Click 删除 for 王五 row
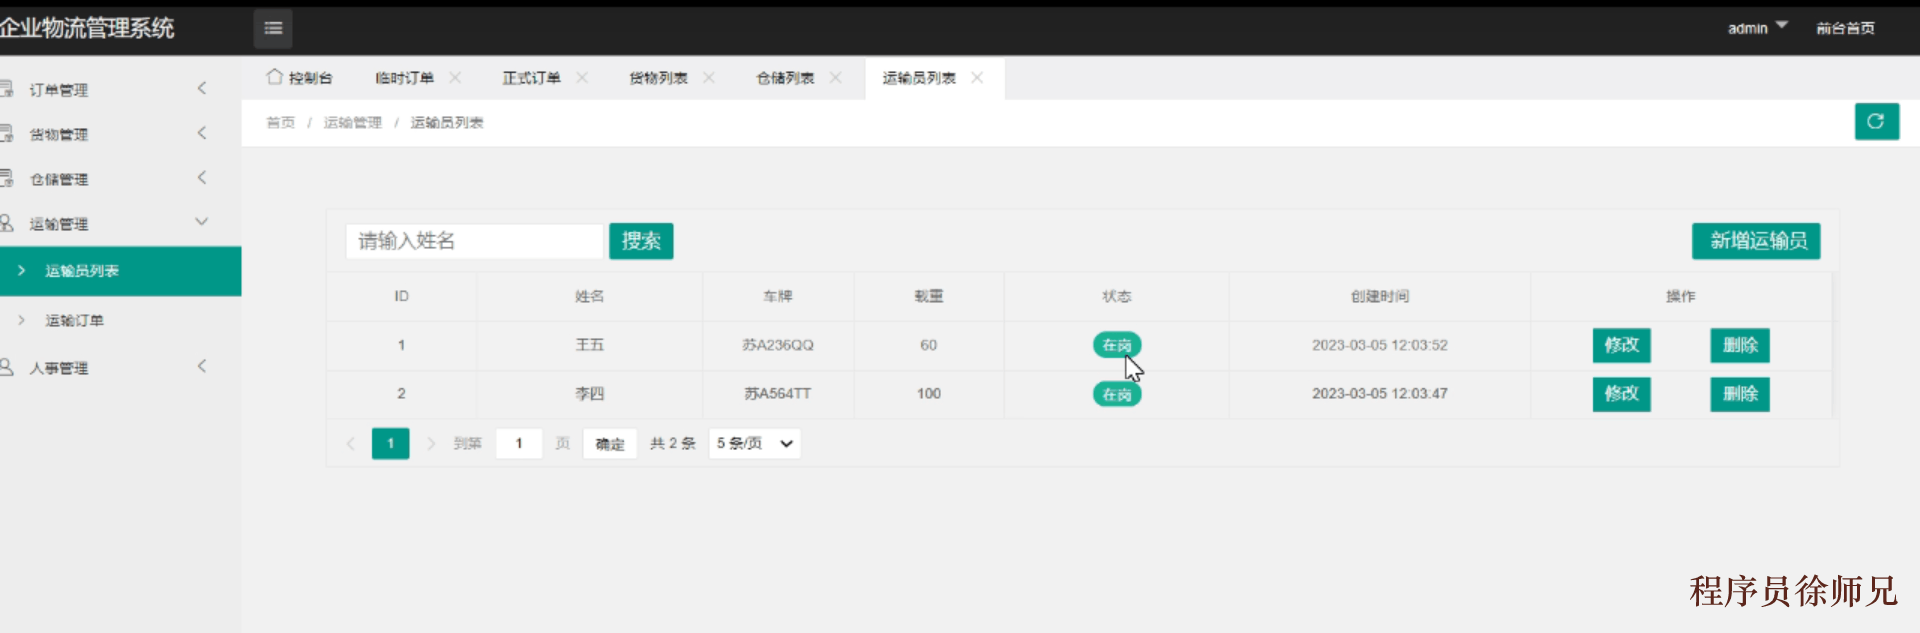Image resolution: width=1920 pixels, height=633 pixels. click(x=1740, y=345)
